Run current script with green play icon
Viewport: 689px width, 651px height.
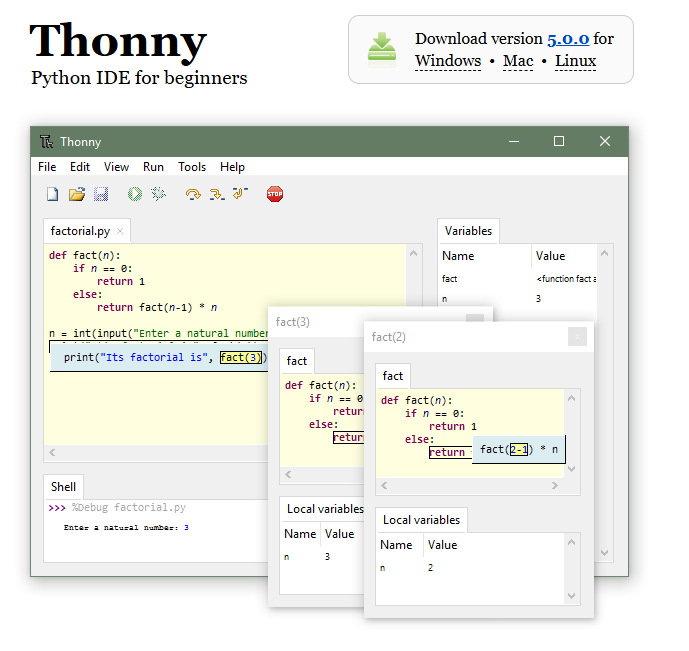click(135, 194)
